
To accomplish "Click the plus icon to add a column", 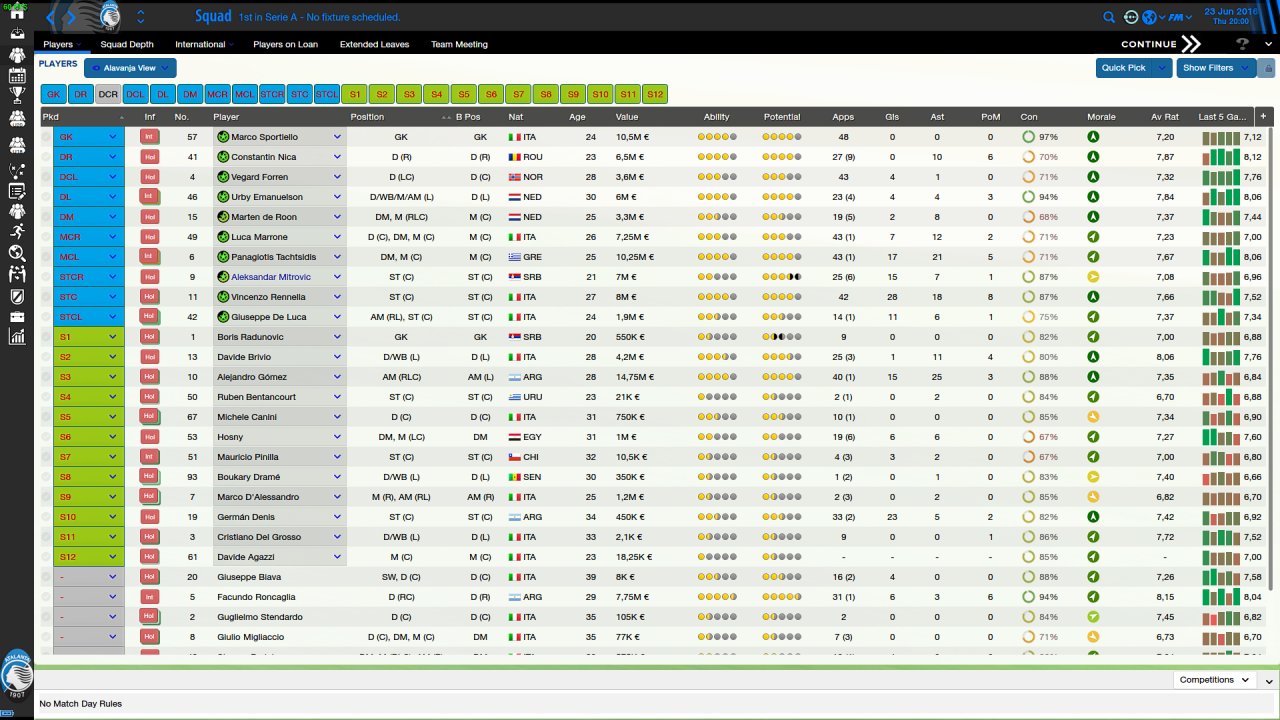I will point(1263,117).
